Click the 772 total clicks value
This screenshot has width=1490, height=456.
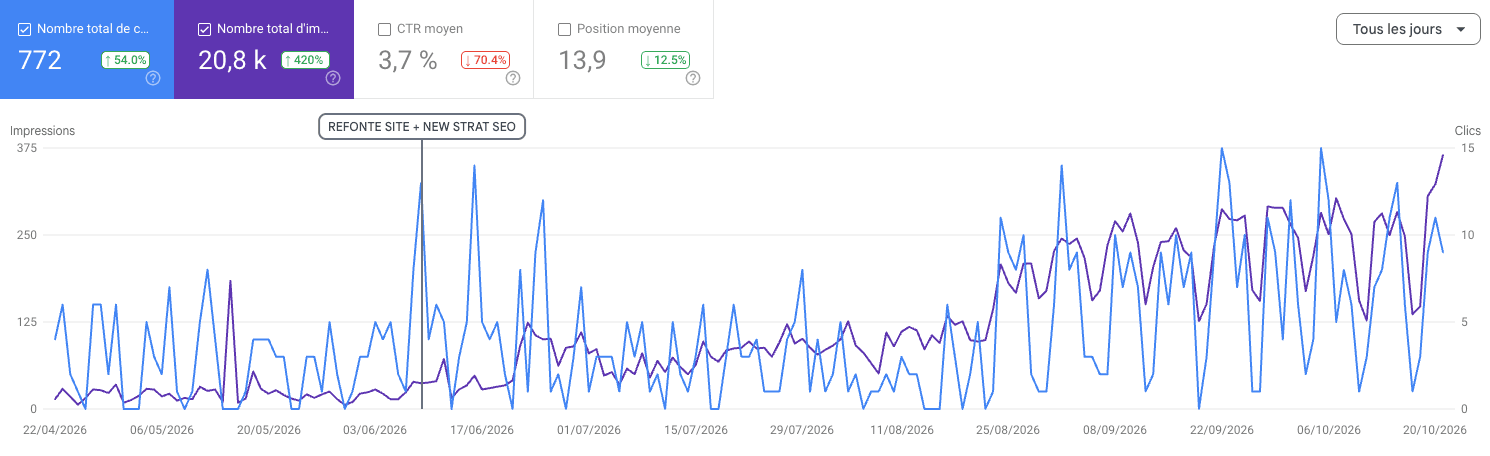tap(41, 60)
